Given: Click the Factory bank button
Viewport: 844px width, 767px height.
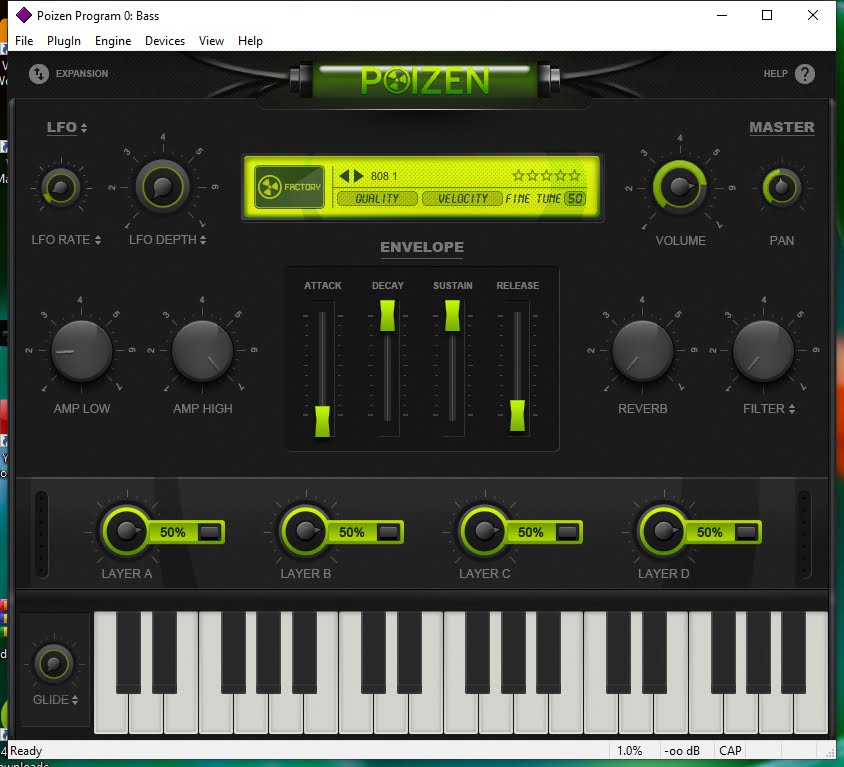Looking at the screenshot, I should (x=289, y=187).
